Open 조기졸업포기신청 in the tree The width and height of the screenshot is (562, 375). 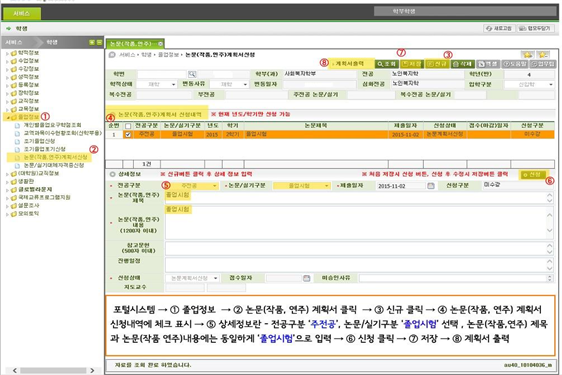click(45, 149)
